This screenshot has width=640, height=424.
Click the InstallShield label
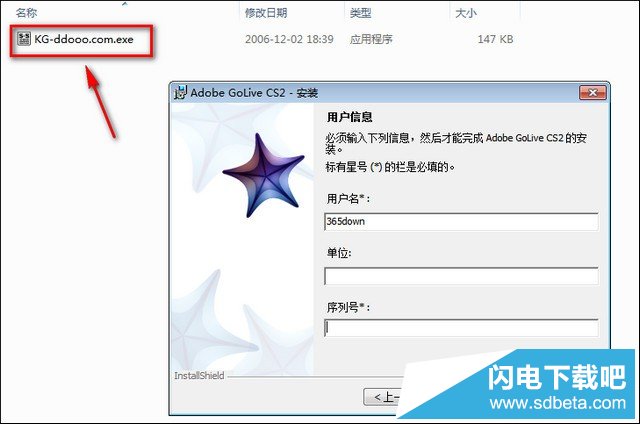(199, 376)
